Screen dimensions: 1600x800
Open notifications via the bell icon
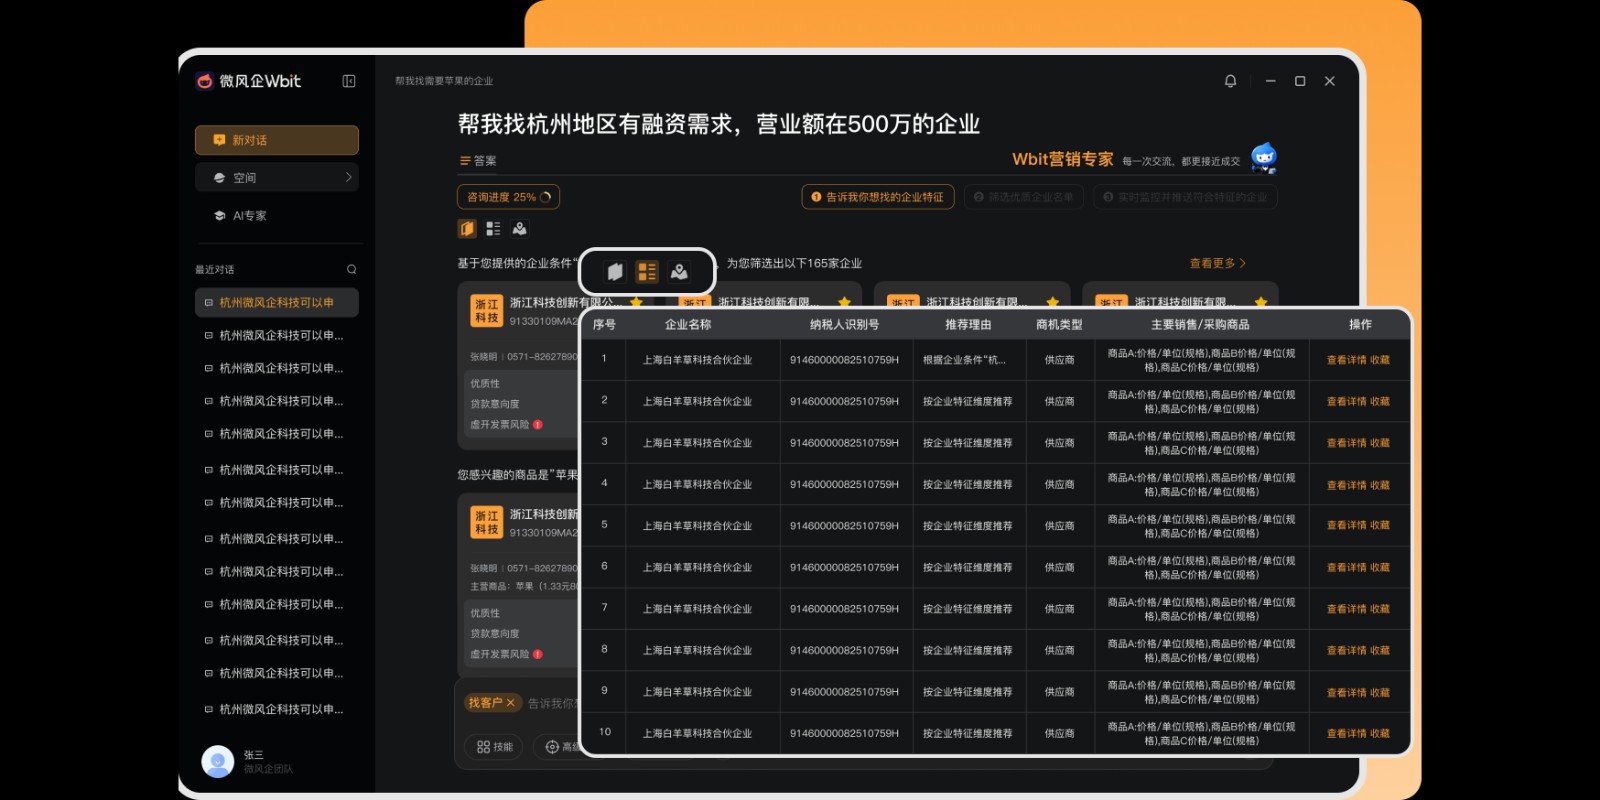pos(1230,81)
